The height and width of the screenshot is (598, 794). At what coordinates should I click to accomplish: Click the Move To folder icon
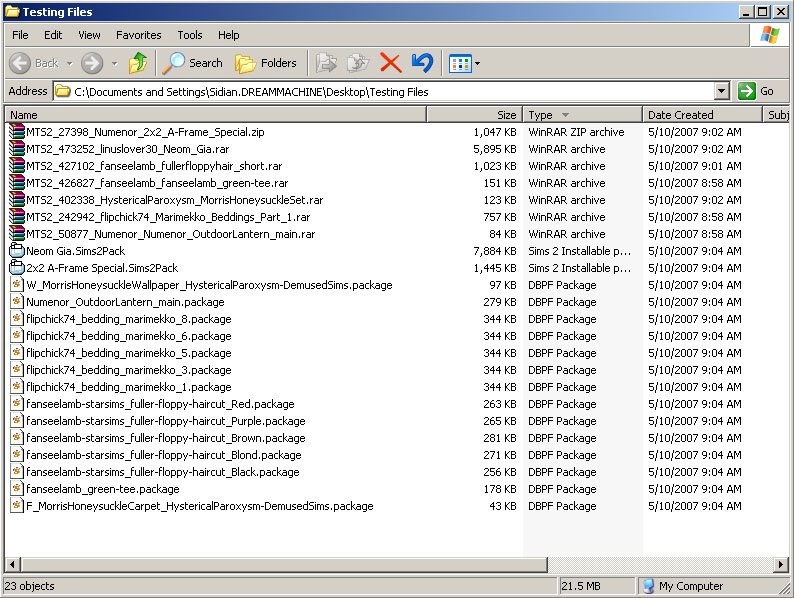coord(327,63)
